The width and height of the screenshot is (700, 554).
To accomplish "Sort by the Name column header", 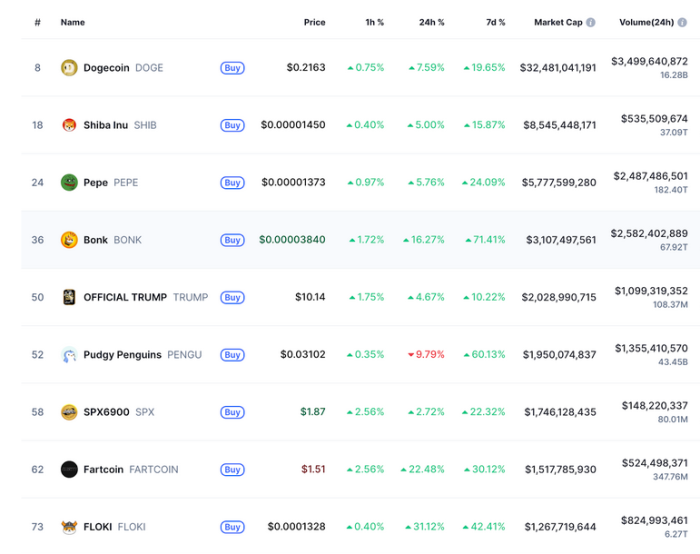I will (x=72, y=22).
